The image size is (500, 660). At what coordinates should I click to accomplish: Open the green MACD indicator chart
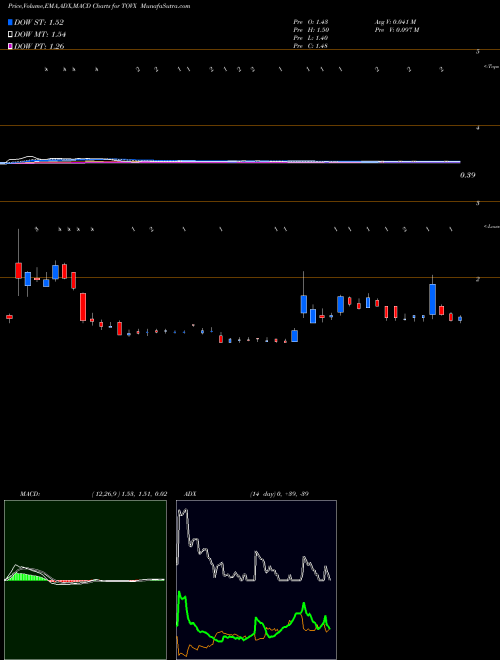[x=85, y=580]
